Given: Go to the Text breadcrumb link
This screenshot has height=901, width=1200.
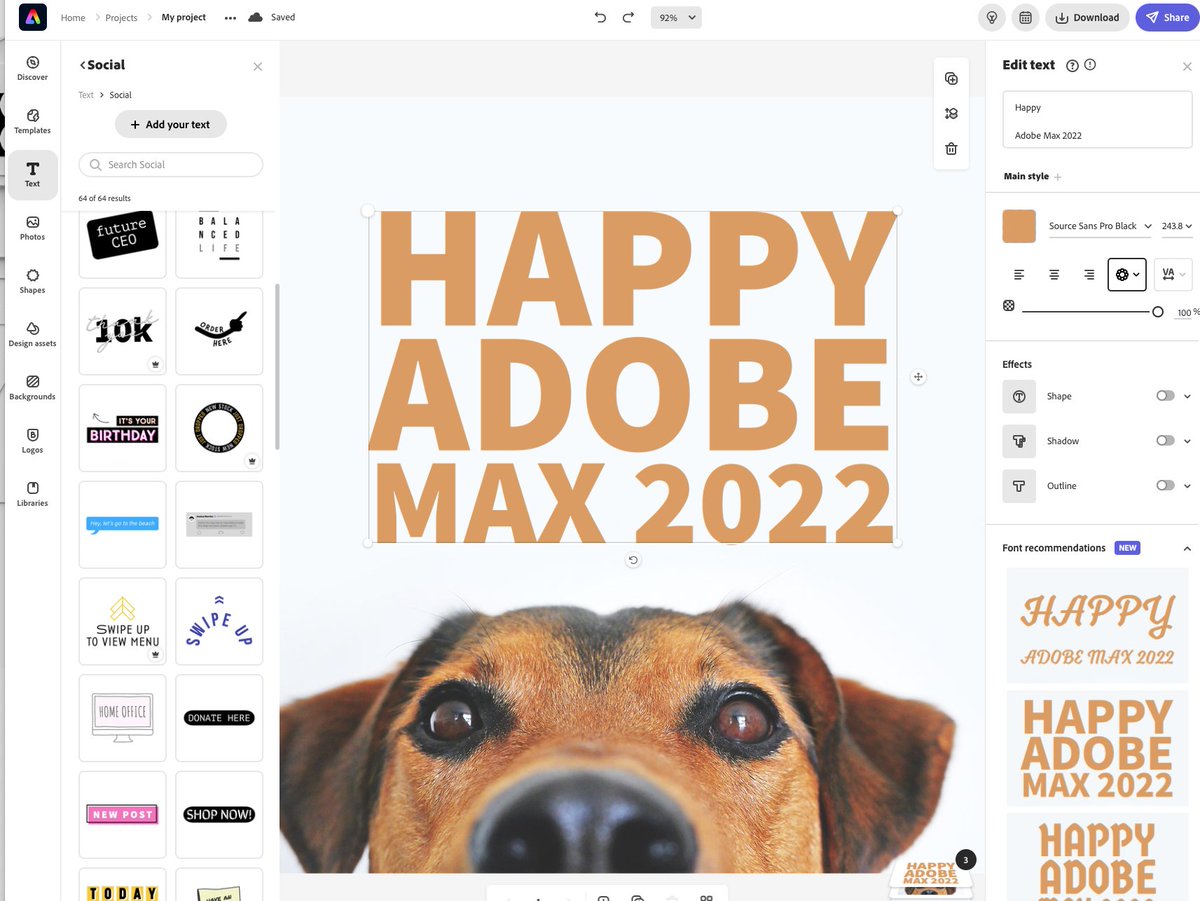Looking at the screenshot, I should point(86,95).
